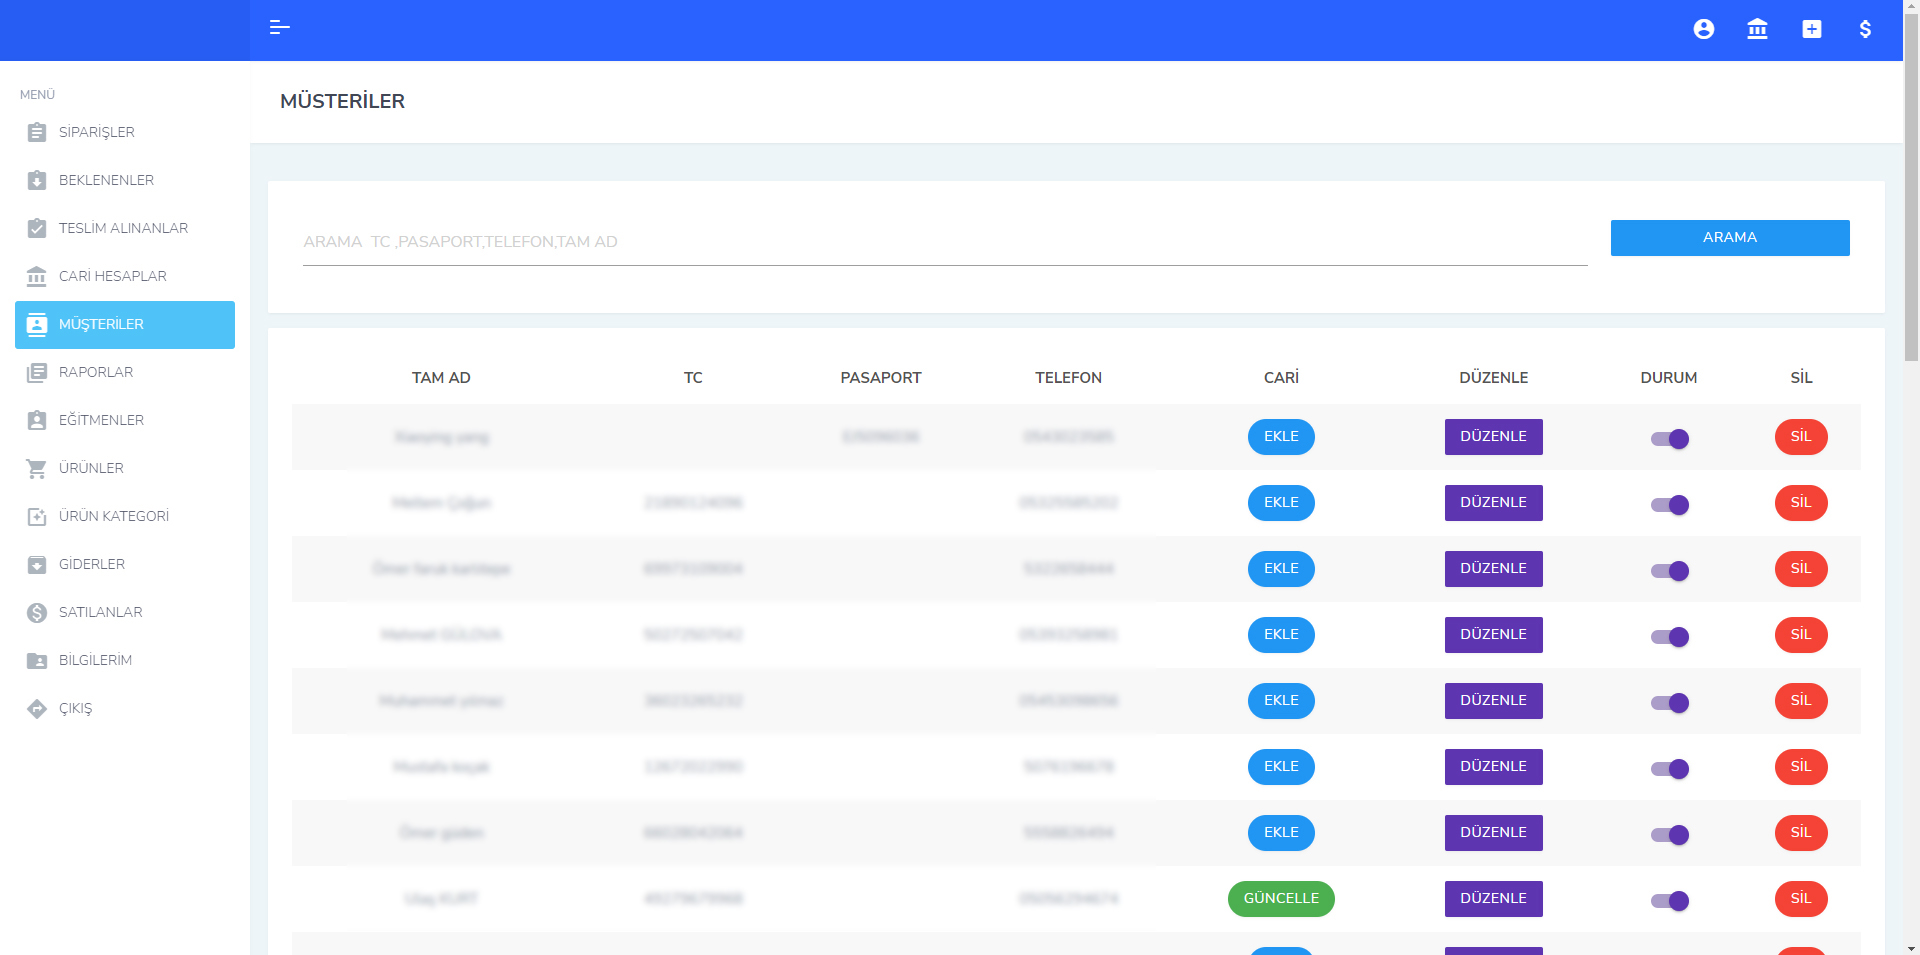1920x955 pixels.
Task: Click EKLE in the fifth customer row
Action: coord(1281,701)
